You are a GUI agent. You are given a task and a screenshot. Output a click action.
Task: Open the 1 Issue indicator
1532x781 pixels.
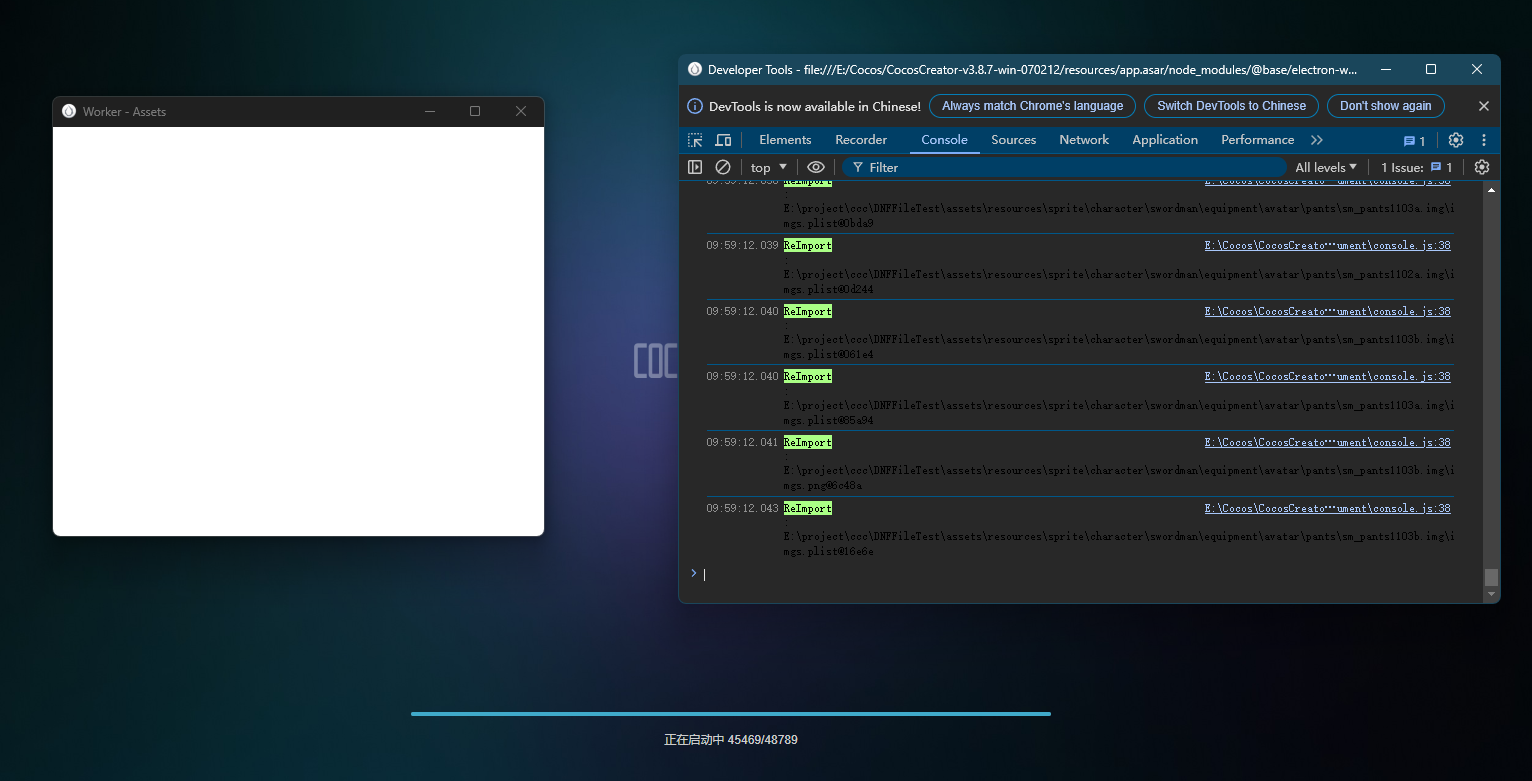tap(1417, 167)
